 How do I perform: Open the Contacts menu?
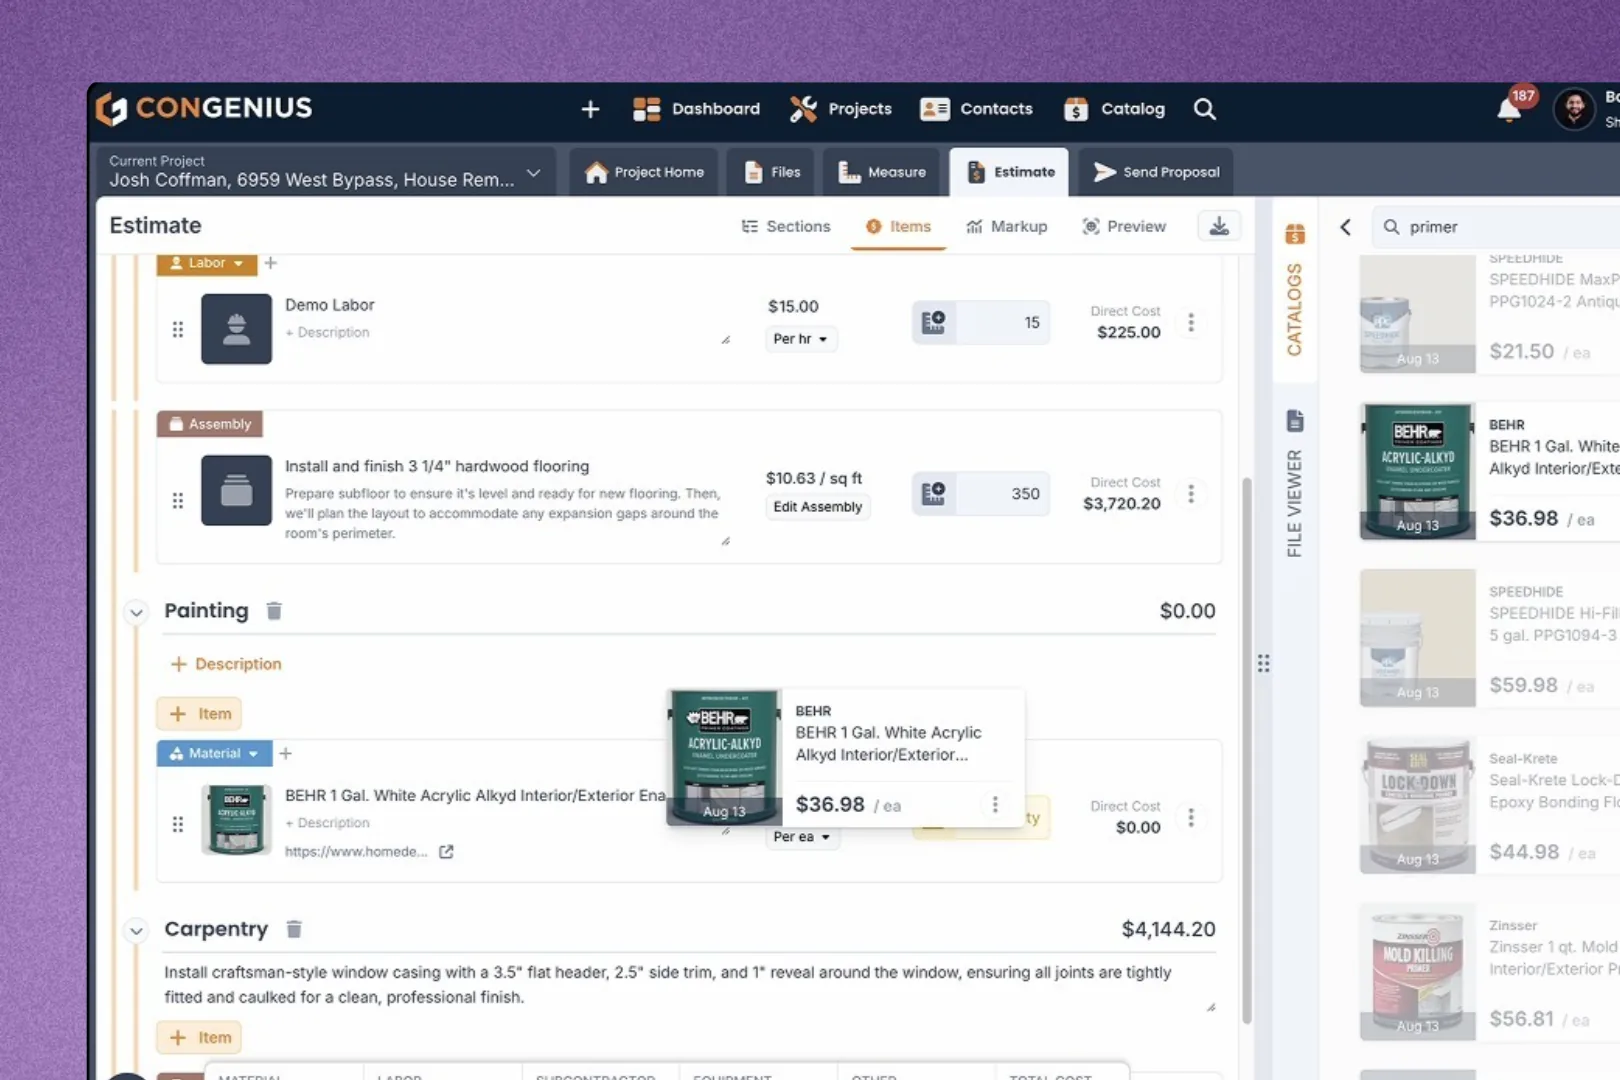tap(977, 109)
